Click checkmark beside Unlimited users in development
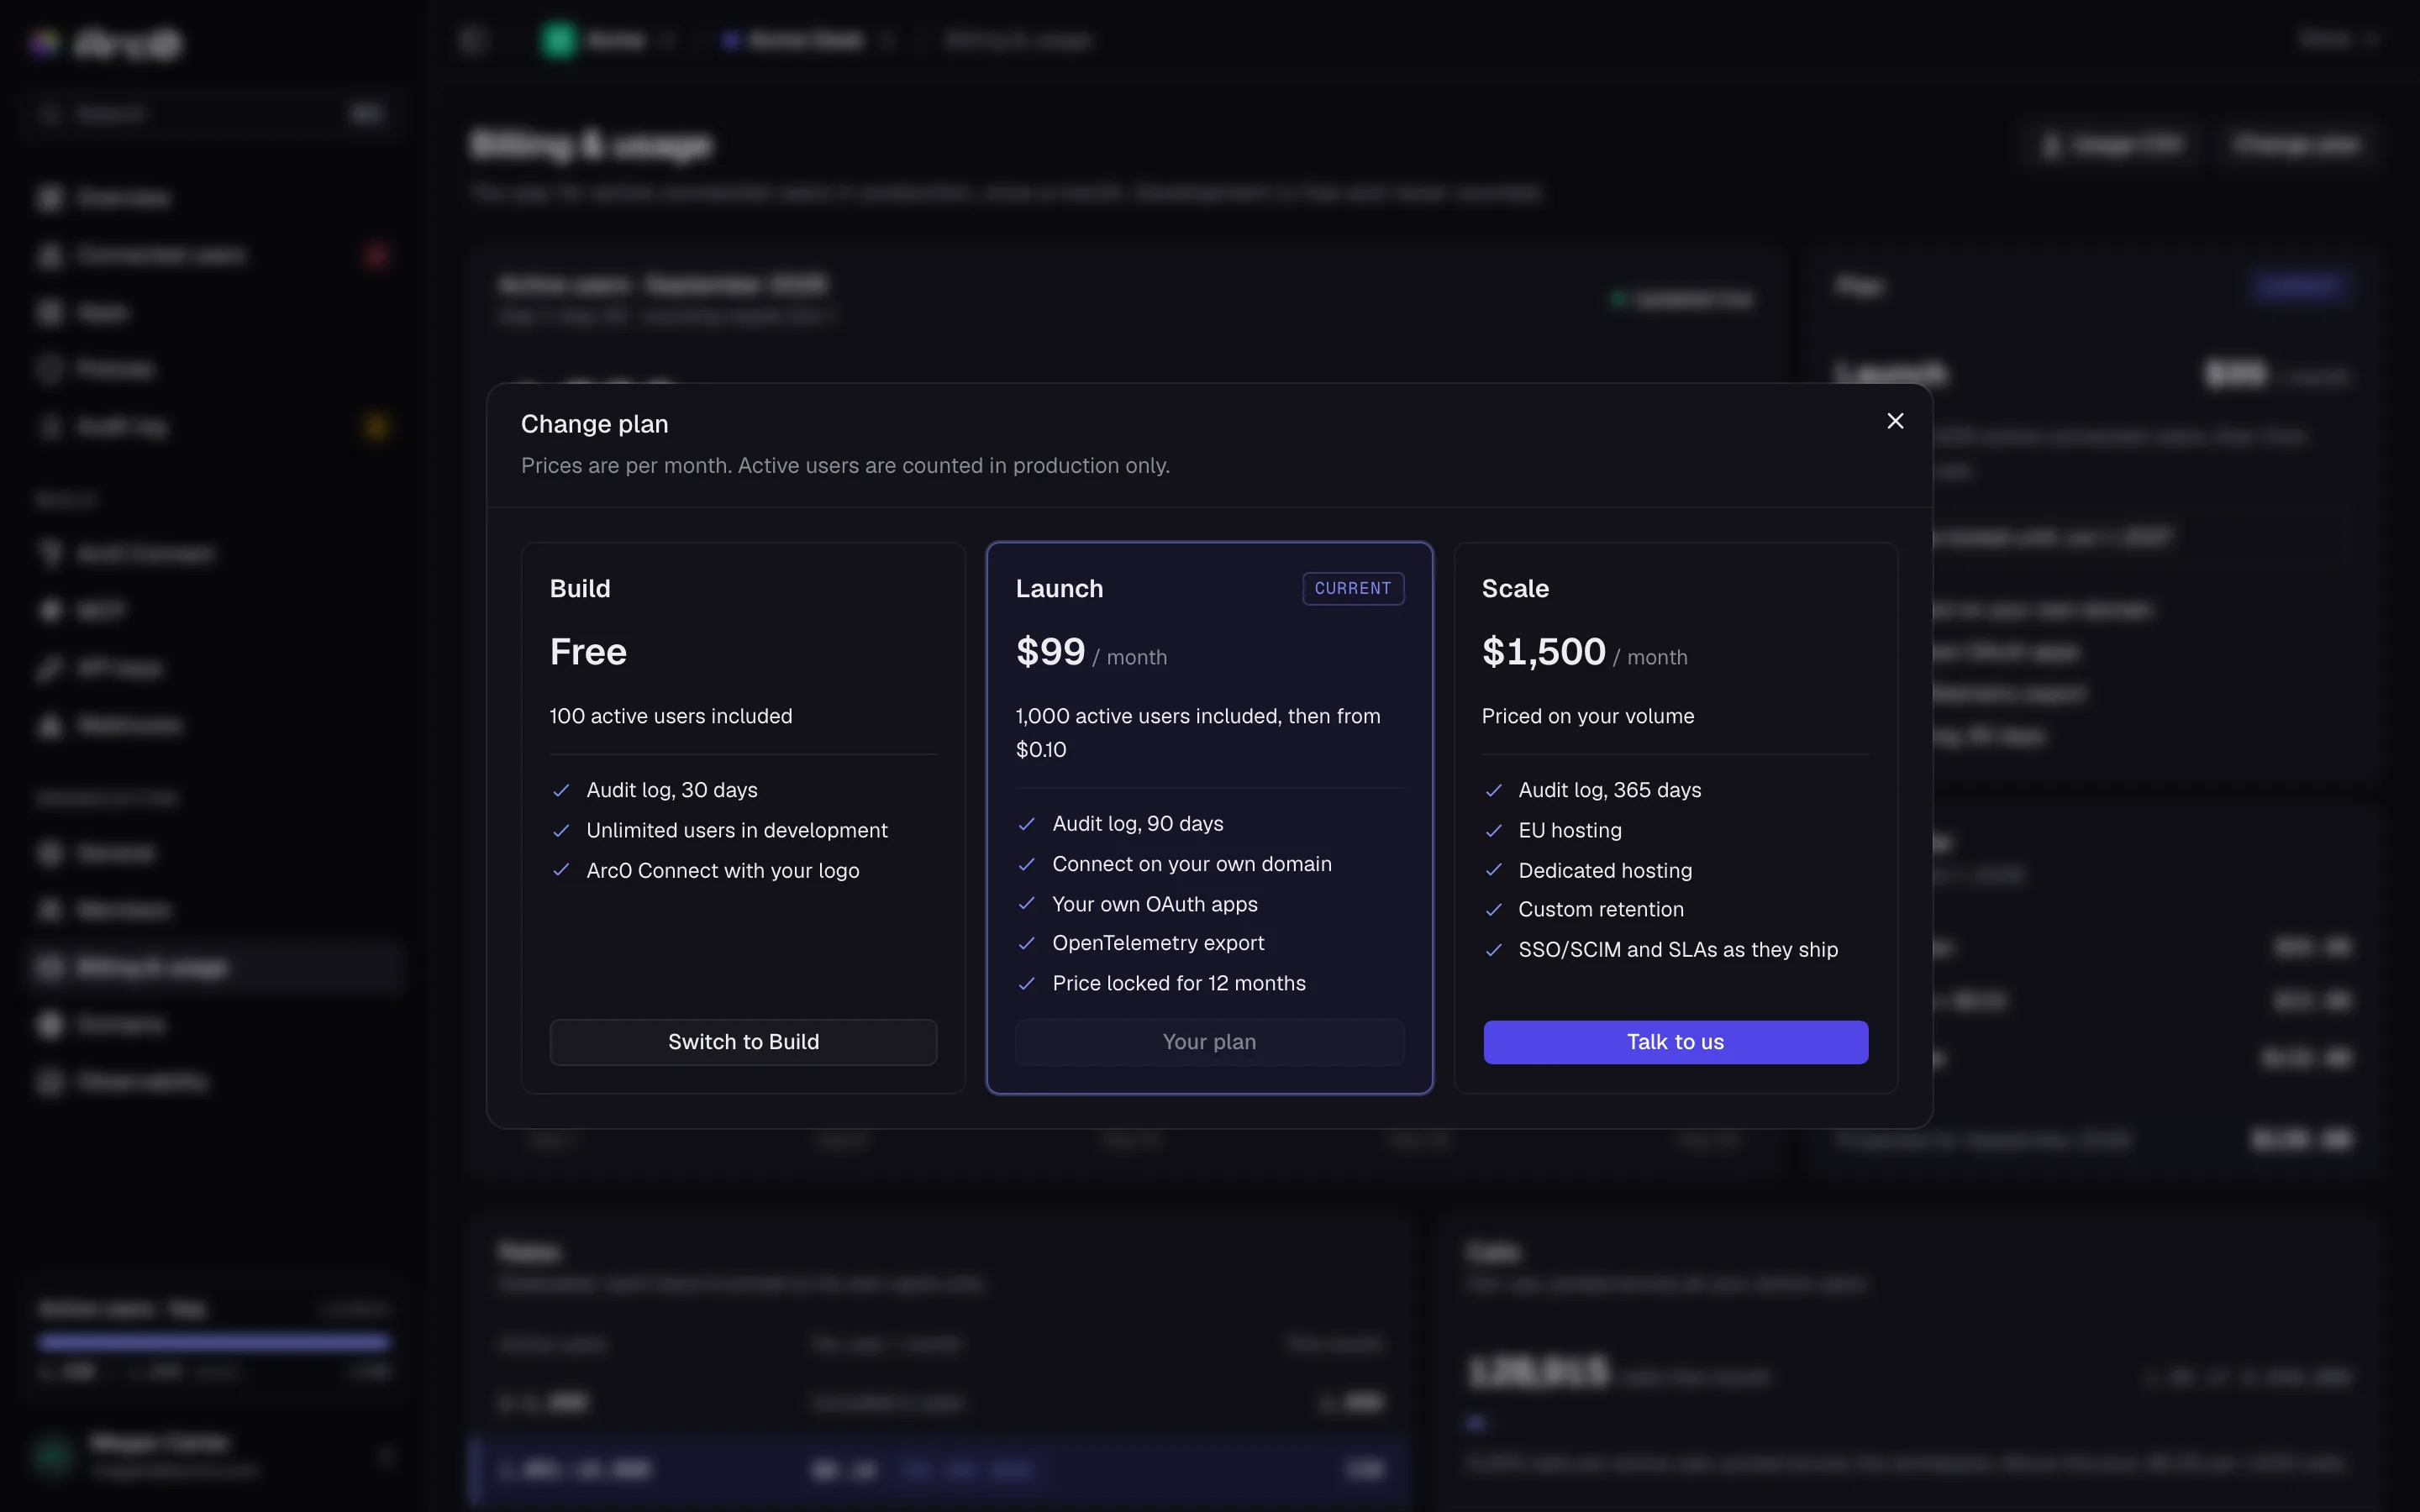Viewport: 2420px width, 1512px height. (561, 830)
